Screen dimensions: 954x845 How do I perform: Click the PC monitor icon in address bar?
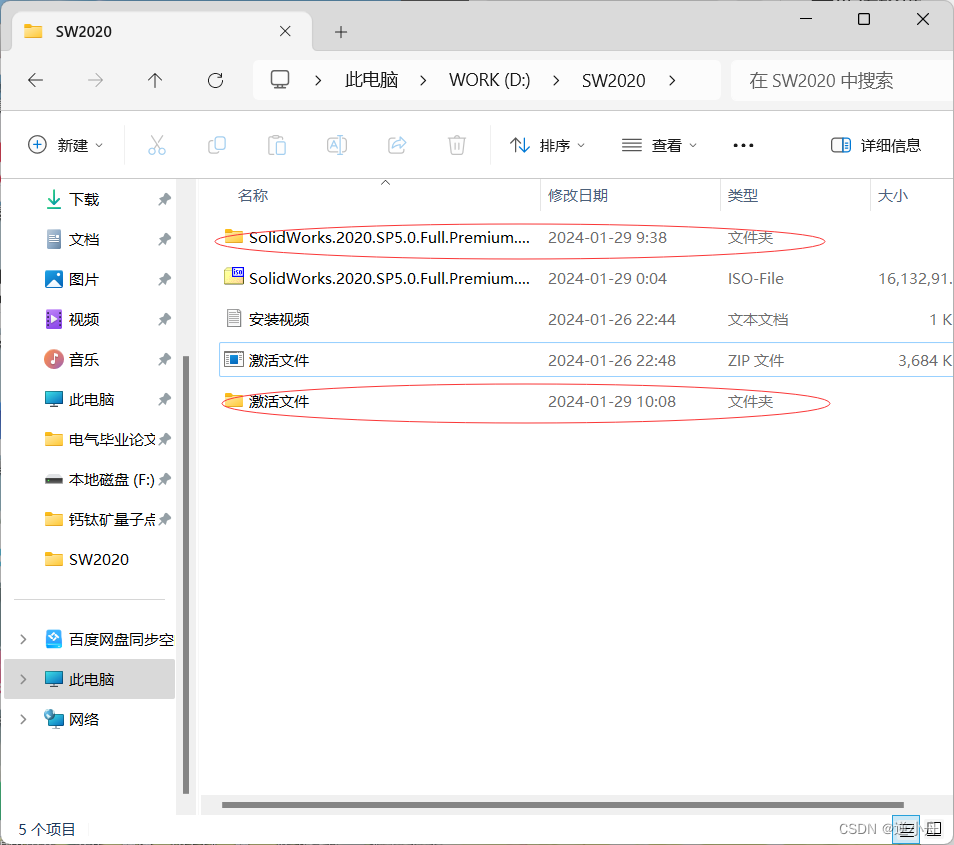click(x=280, y=80)
